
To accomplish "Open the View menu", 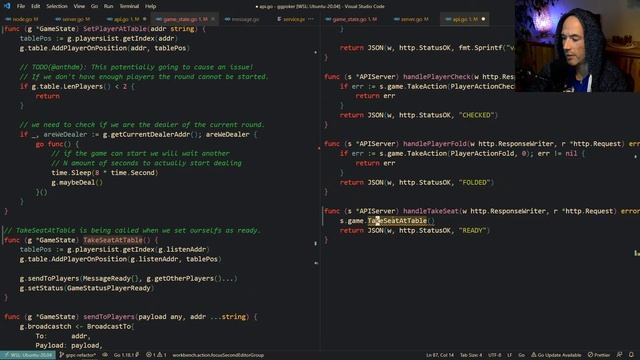I will 79,6.
